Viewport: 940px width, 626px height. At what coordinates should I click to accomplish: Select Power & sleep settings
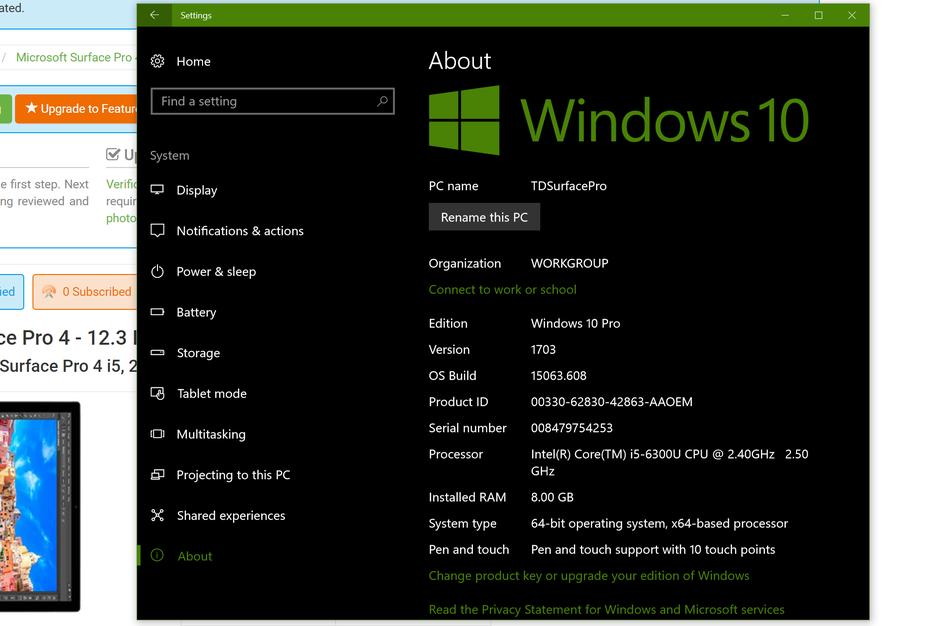tap(216, 272)
